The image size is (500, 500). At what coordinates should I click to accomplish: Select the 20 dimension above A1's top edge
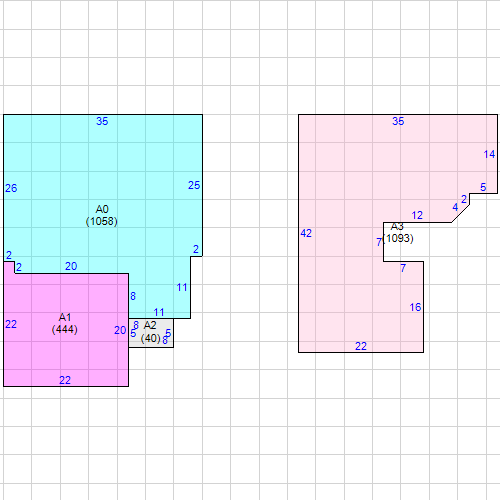click(x=71, y=266)
